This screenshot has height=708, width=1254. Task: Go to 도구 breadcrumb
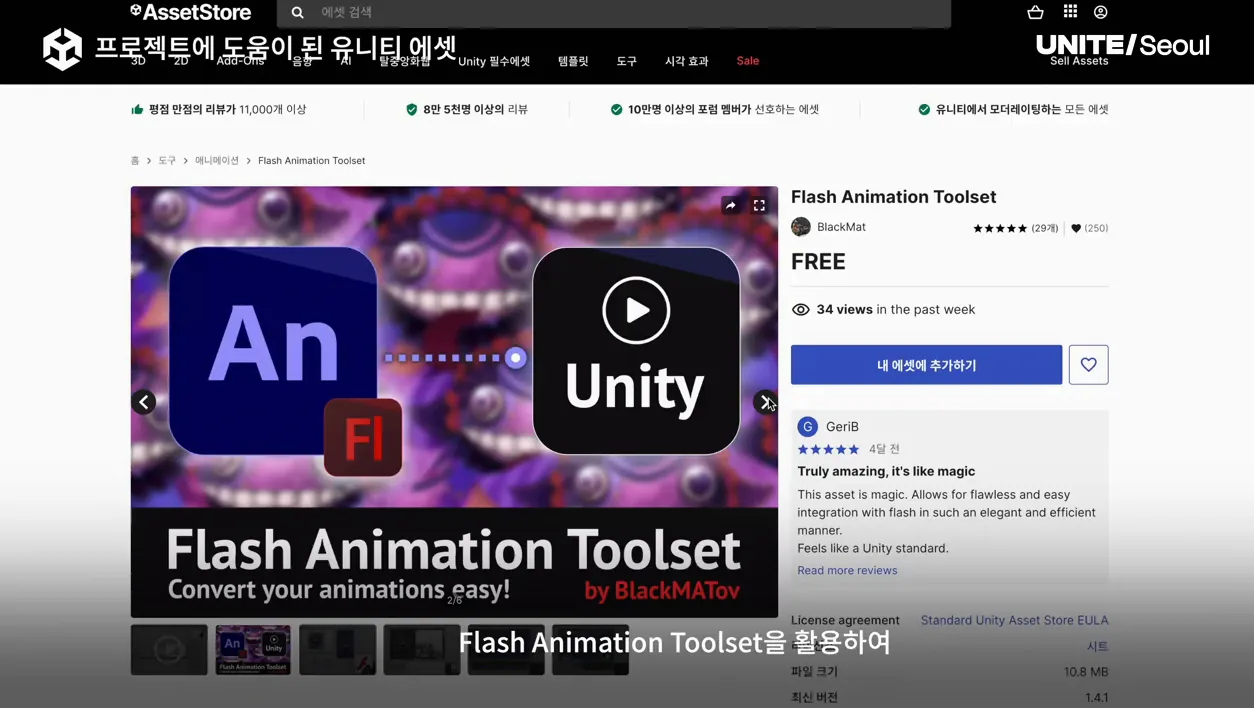[x=167, y=160]
